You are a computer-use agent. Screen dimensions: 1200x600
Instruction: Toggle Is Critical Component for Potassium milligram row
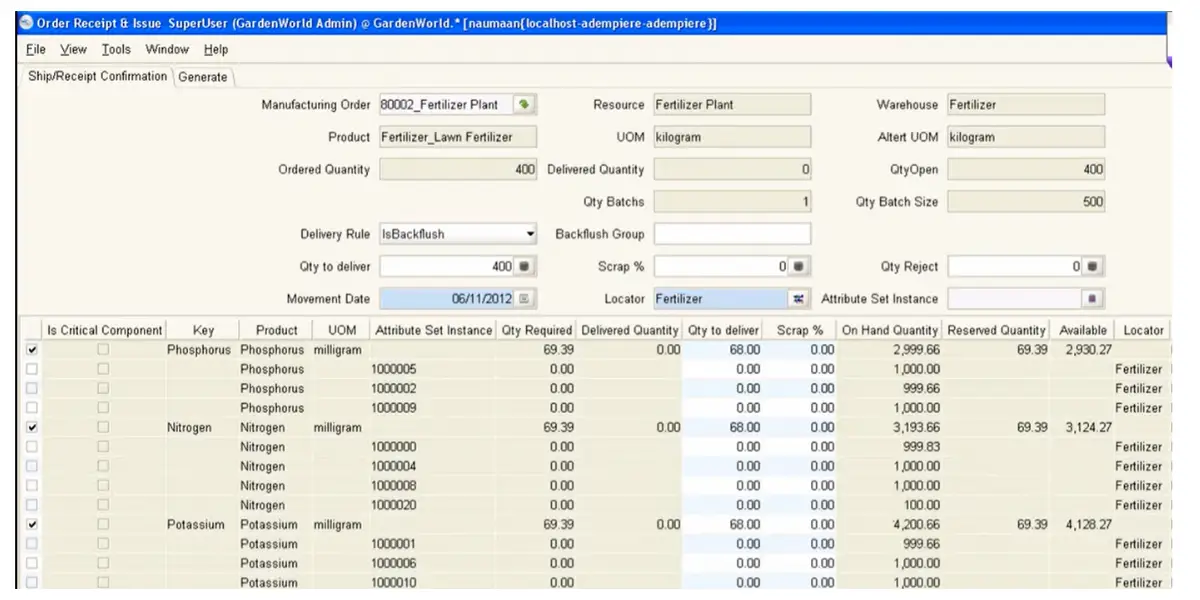click(103, 524)
